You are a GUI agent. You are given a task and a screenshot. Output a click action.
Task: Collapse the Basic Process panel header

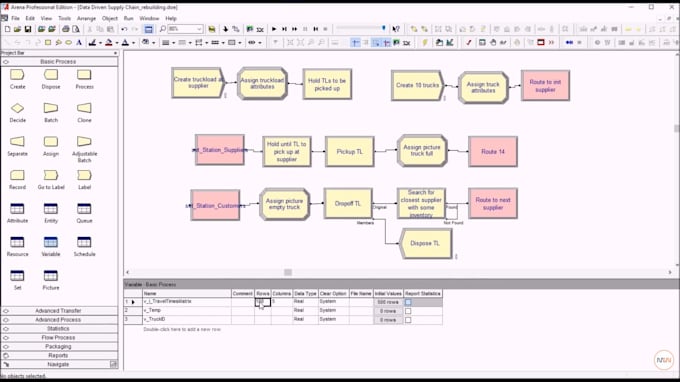[59, 62]
